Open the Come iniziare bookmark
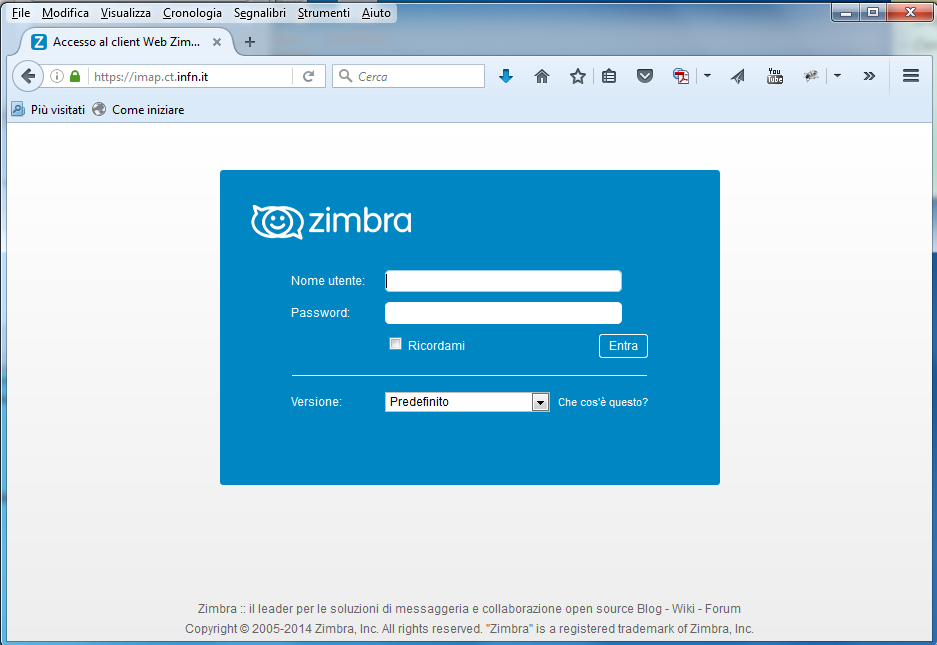Viewport: 937px width, 645px height. (139, 109)
